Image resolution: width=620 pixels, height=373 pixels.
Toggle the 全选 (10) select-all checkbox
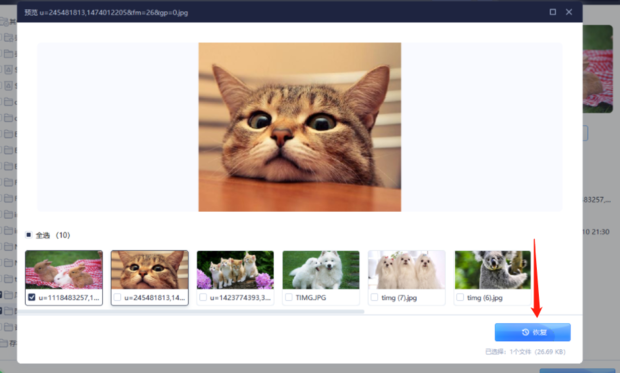[x=28, y=235]
